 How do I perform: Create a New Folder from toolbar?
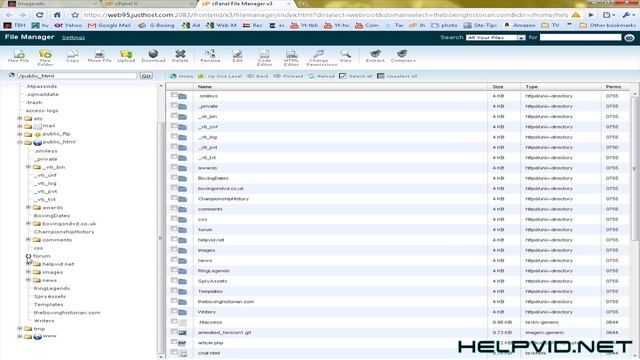click(45, 58)
